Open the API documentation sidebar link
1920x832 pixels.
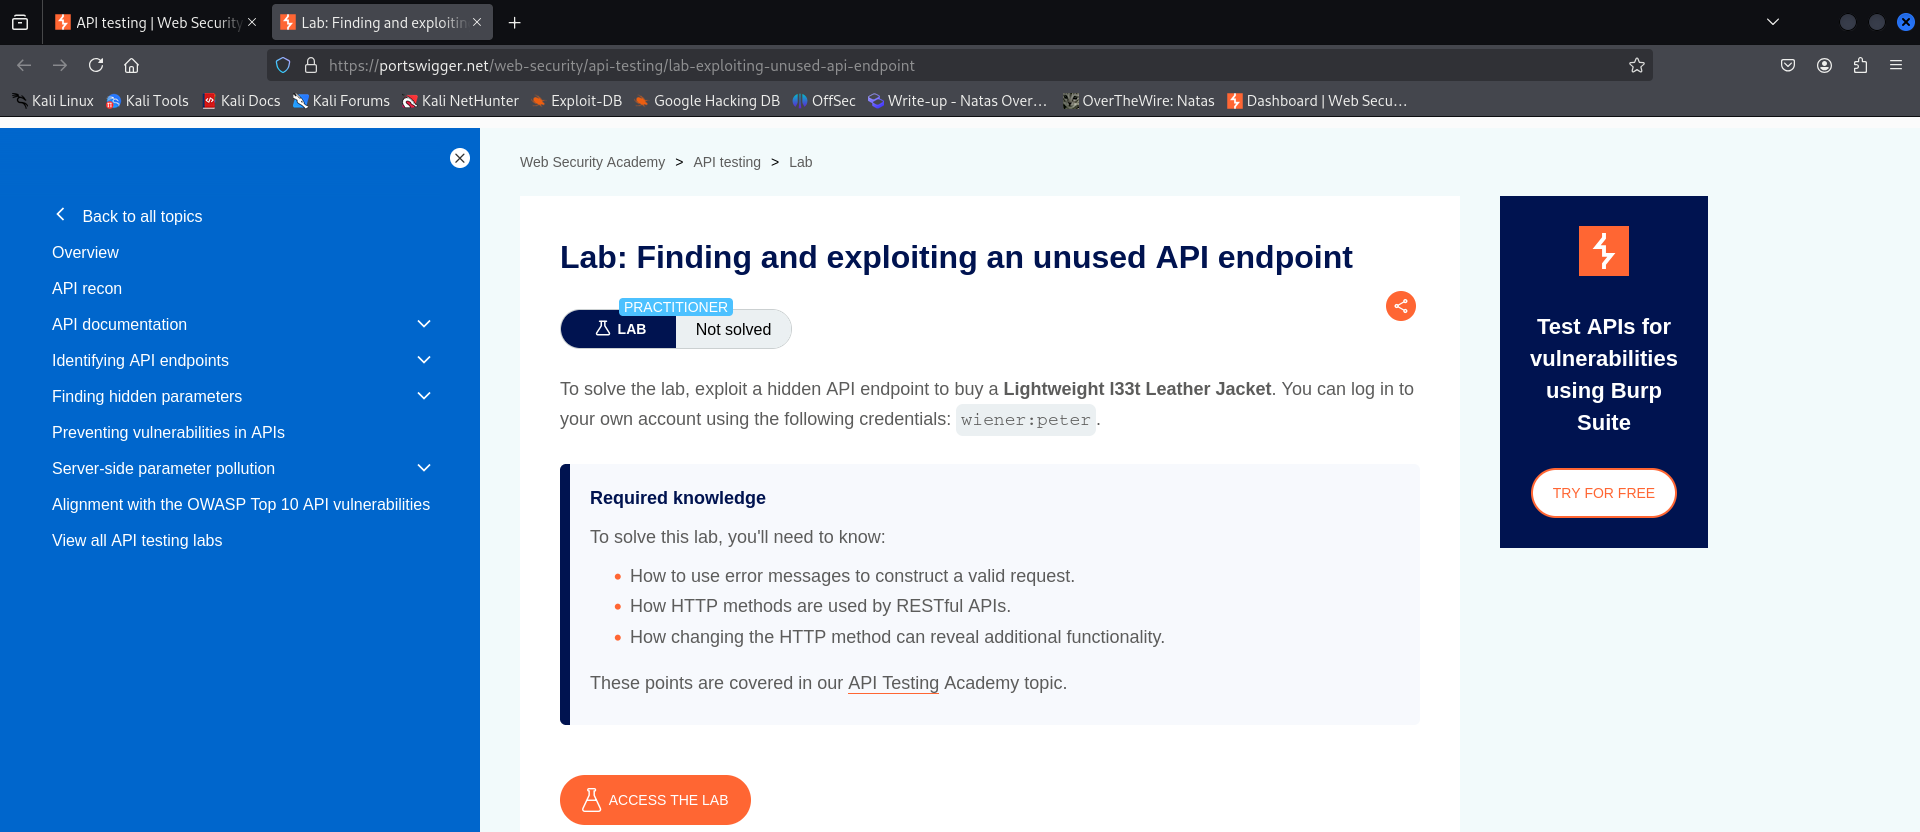pos(119,324)
